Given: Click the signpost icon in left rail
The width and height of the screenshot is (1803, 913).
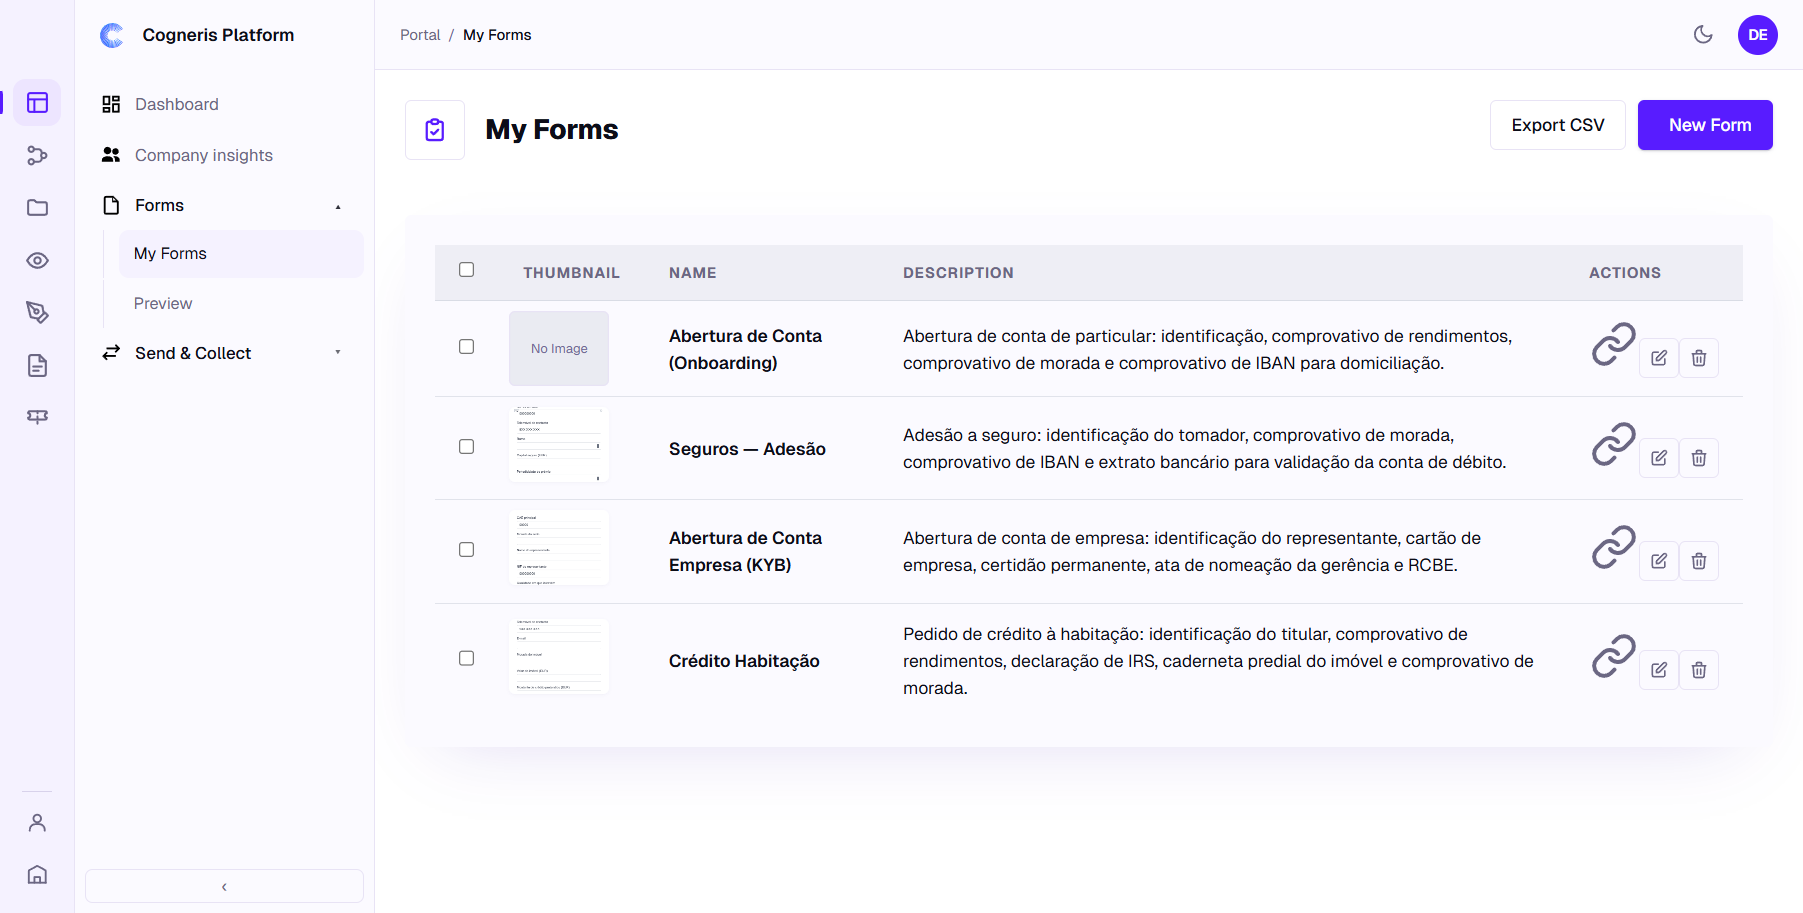Looking at the screenshot, I should pyautogui.click(x=37, y=417).
